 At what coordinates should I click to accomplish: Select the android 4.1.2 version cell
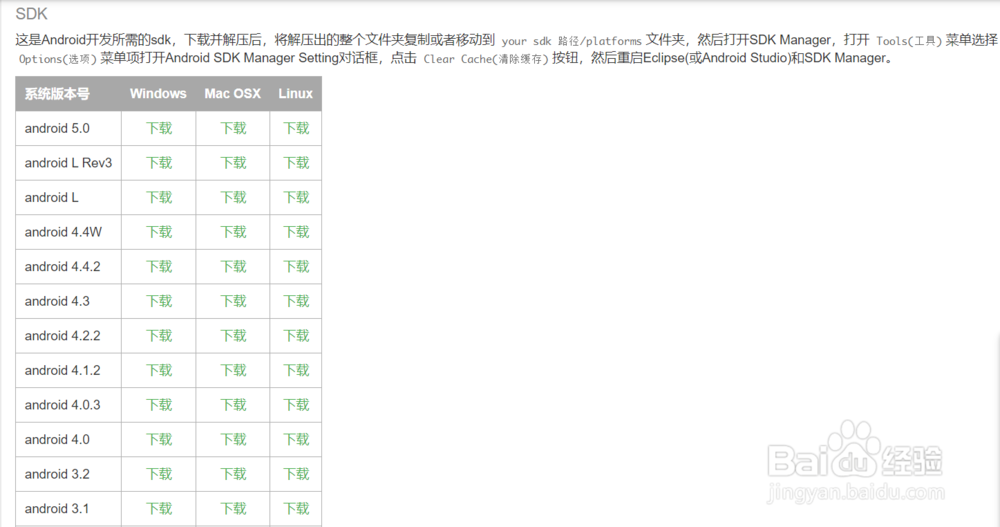(68, 369)
